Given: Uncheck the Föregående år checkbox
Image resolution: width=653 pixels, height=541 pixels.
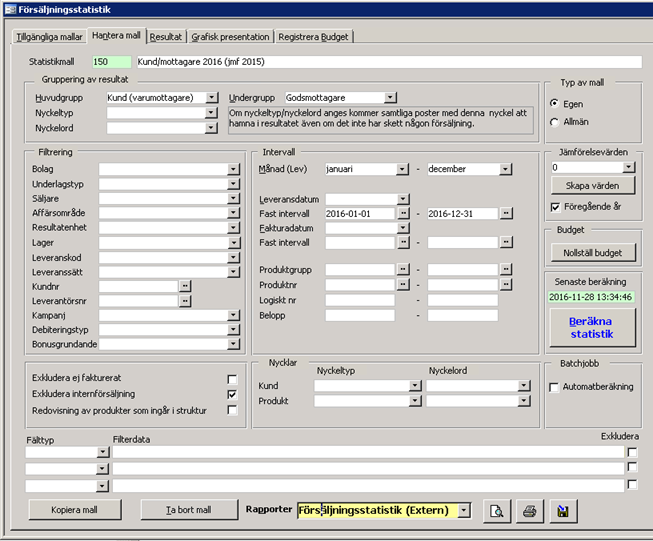Looking at the screenshot, I should click(x=557, y=207).
